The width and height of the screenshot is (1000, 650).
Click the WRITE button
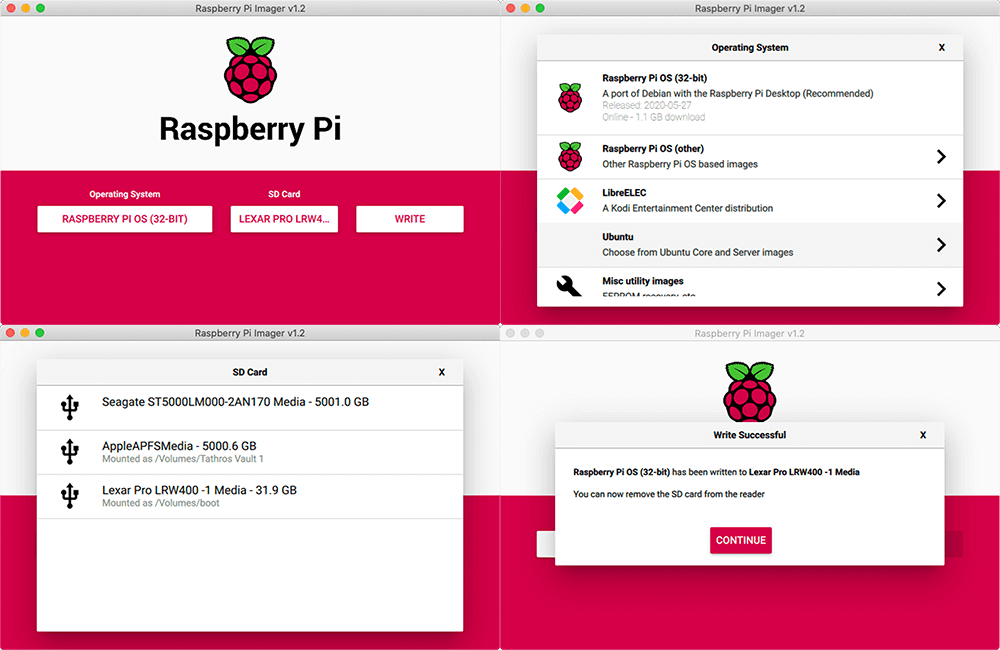[x=410, y=219]
